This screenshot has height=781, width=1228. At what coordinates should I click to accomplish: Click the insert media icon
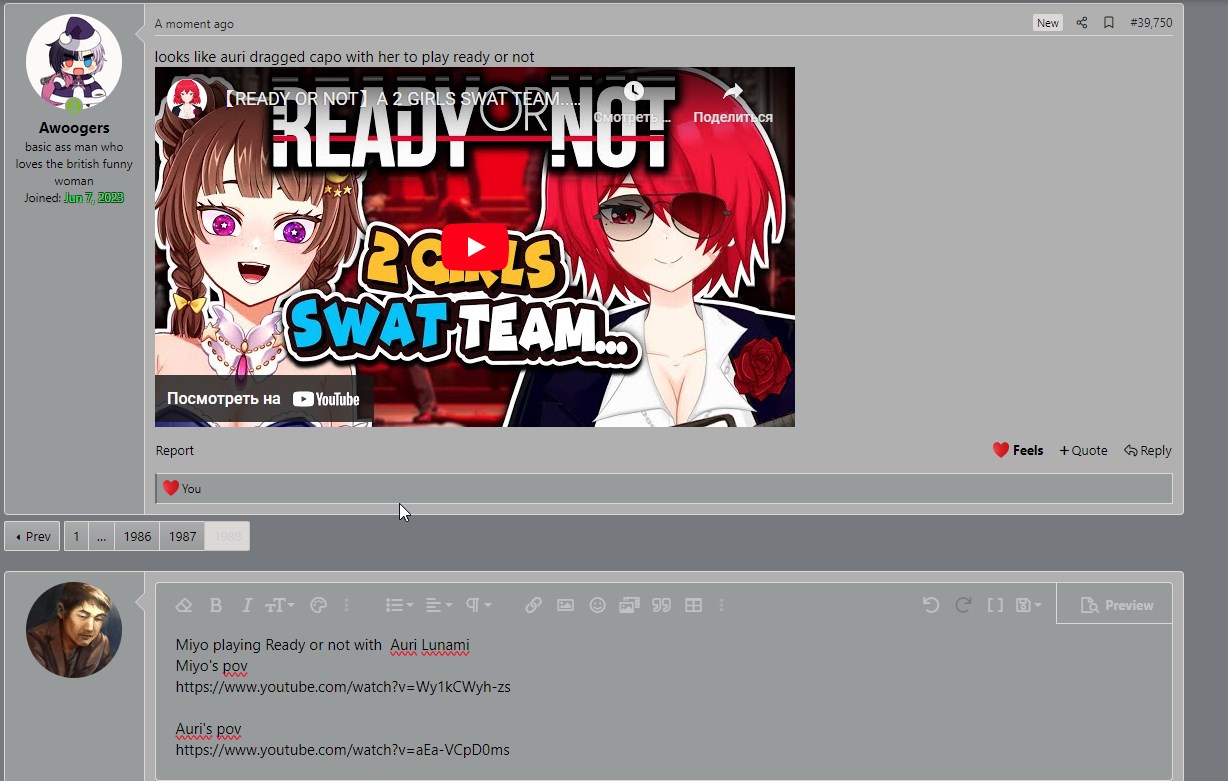[629, 605]
